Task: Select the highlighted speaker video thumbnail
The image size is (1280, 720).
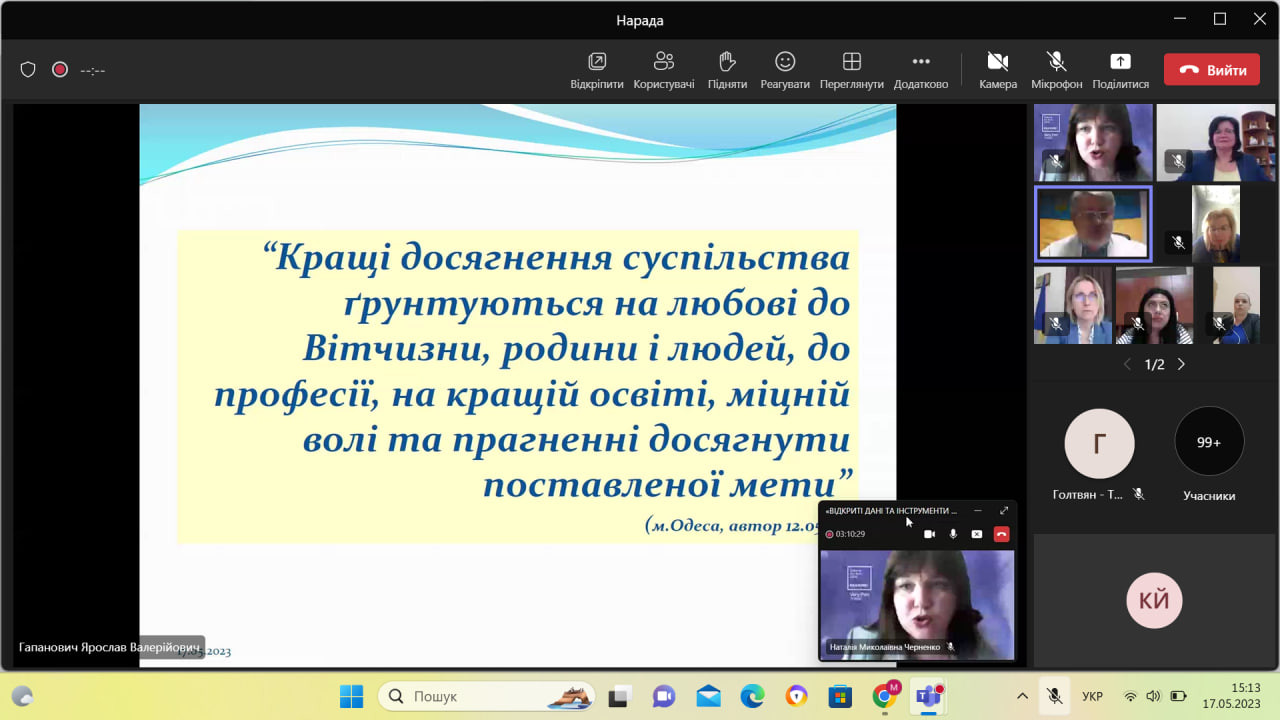Action: tap(1093, 224)
